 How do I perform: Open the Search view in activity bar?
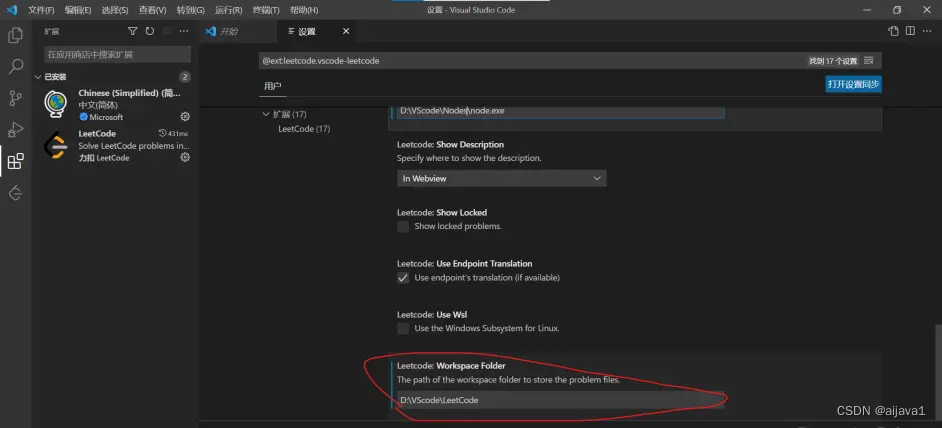(x=16, y=66)
